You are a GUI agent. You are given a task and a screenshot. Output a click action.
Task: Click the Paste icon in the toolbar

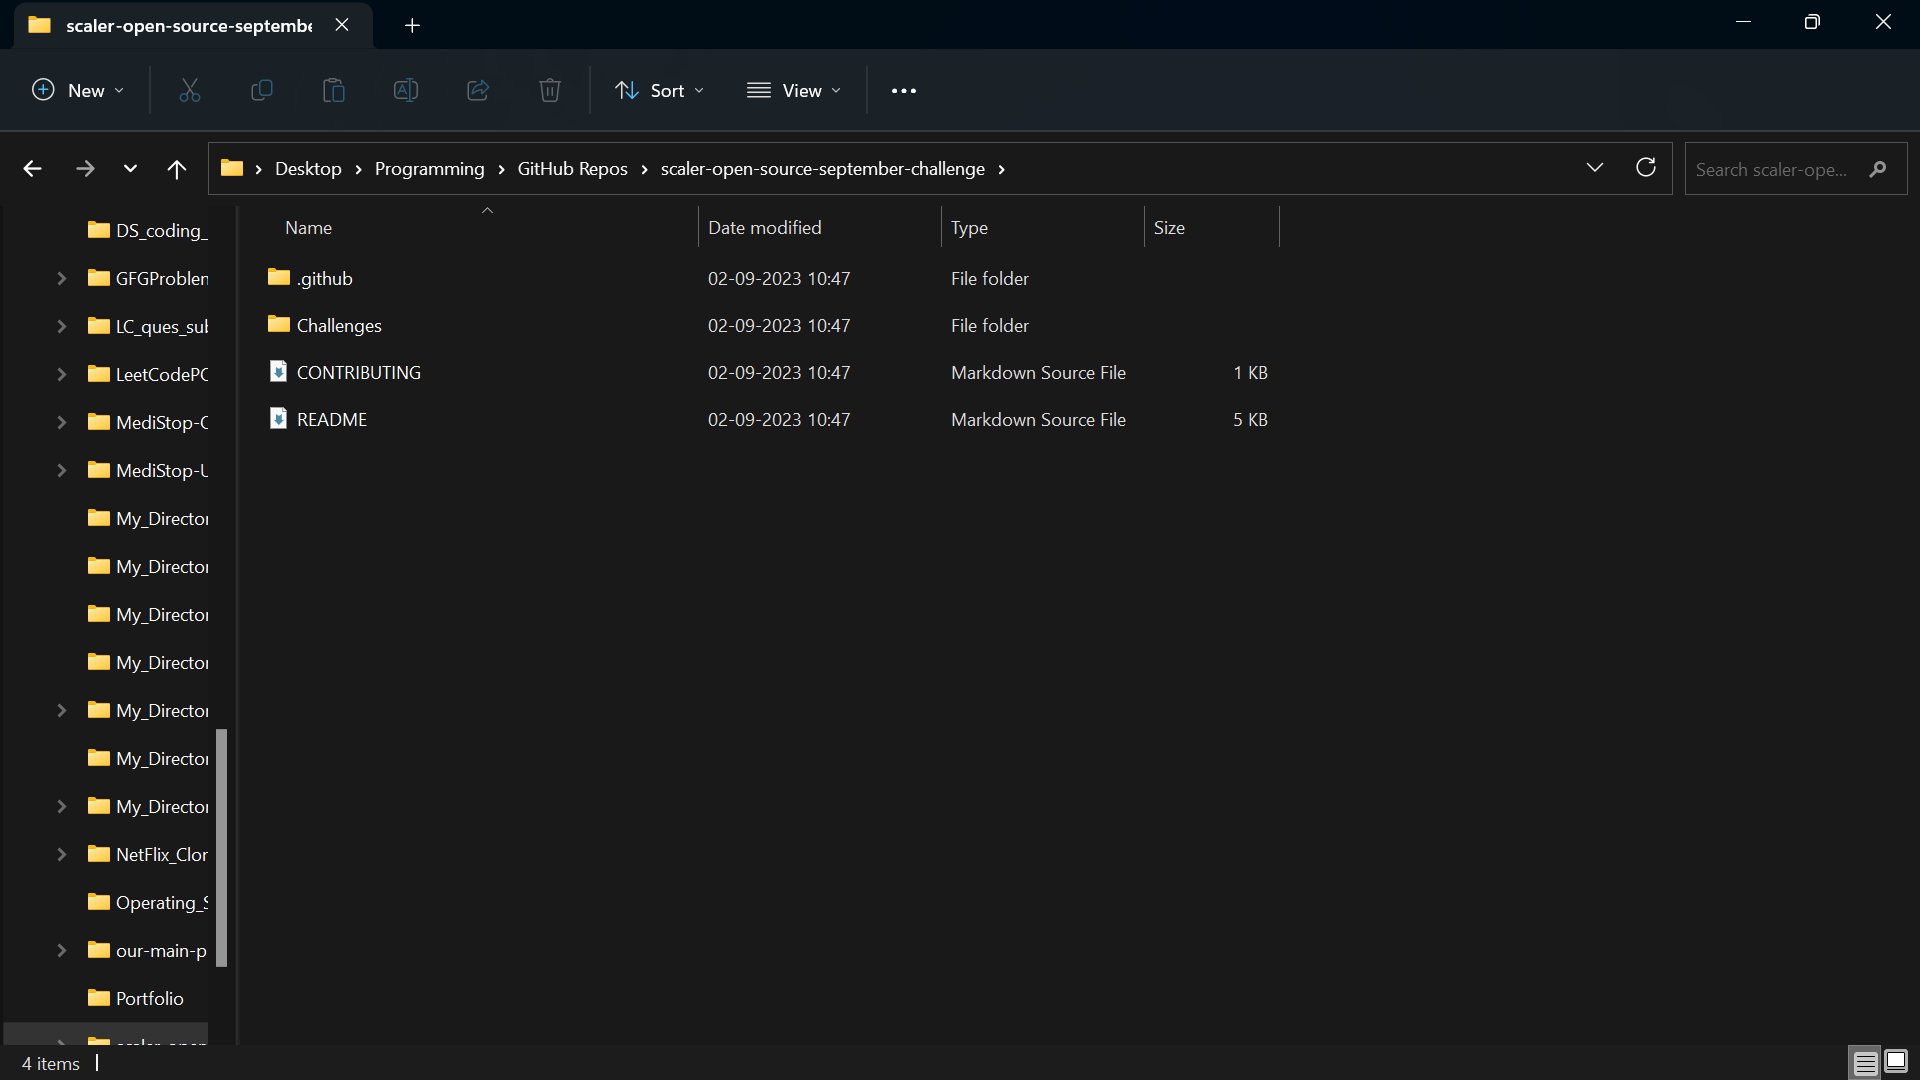[333, 90]
